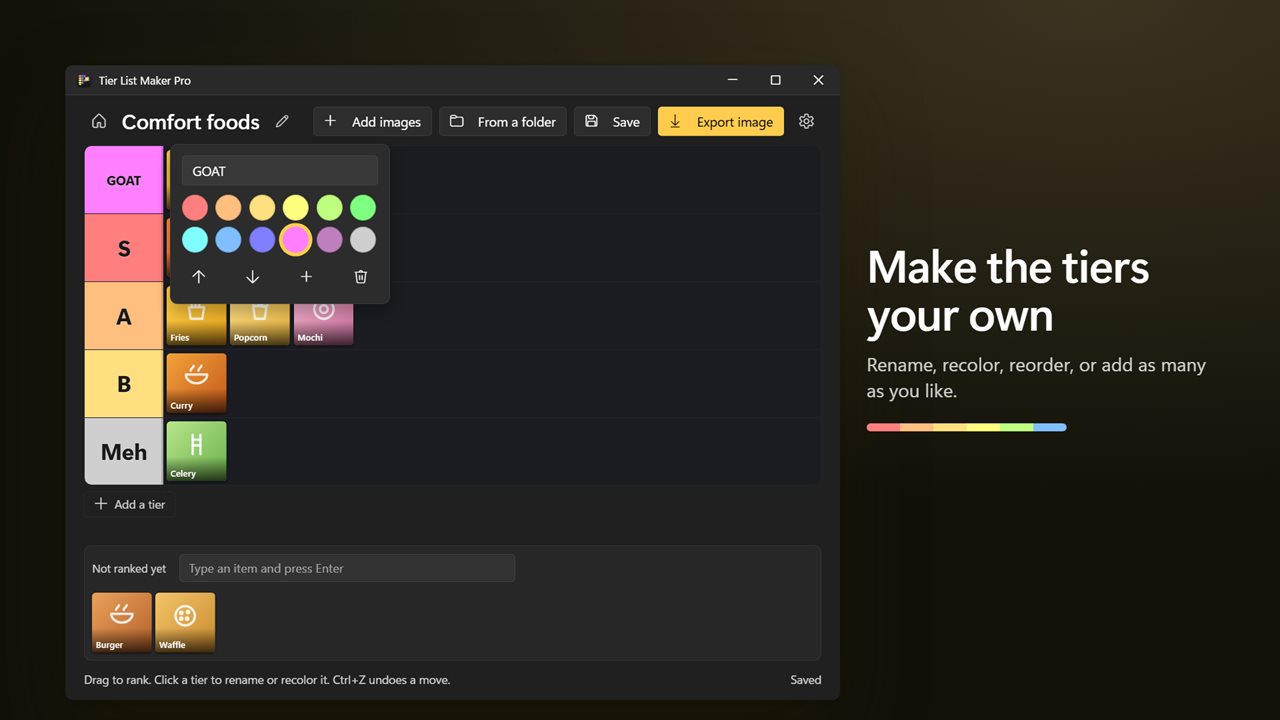This screenshot has width=1280, height=720.
Task: Open the A tier label
Action: (x=124, y=316)
